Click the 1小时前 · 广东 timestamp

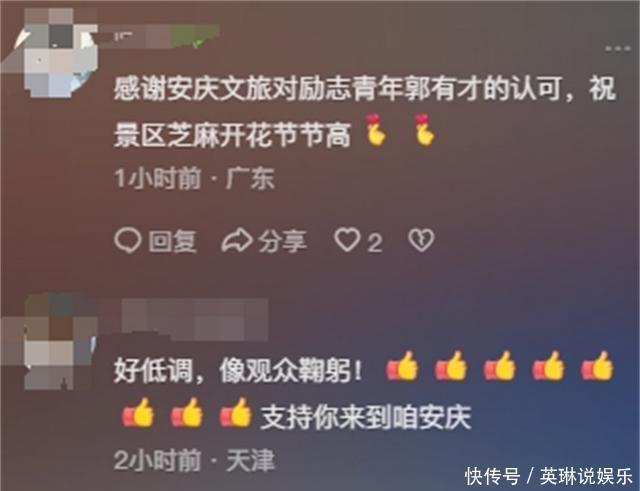194,179
